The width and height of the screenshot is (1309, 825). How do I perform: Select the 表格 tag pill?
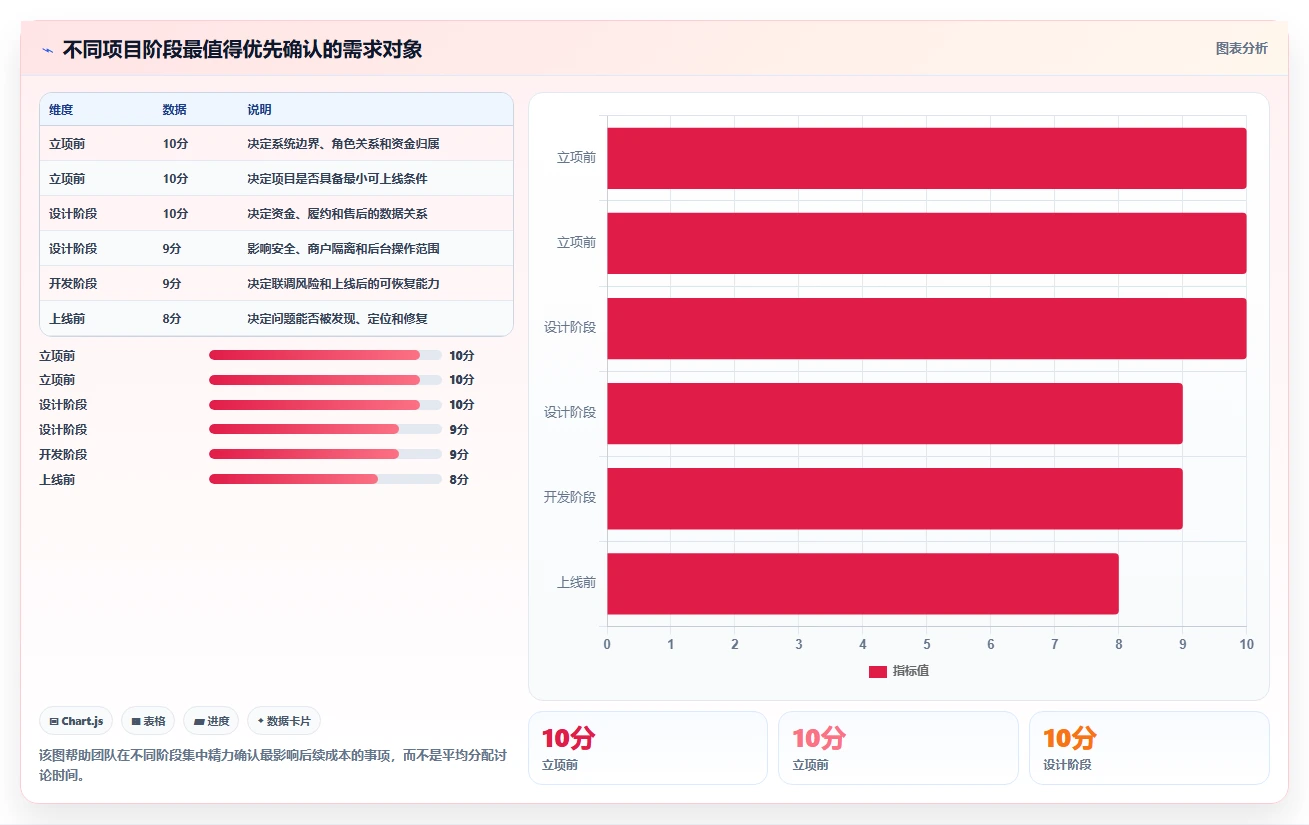click(148, 721)
